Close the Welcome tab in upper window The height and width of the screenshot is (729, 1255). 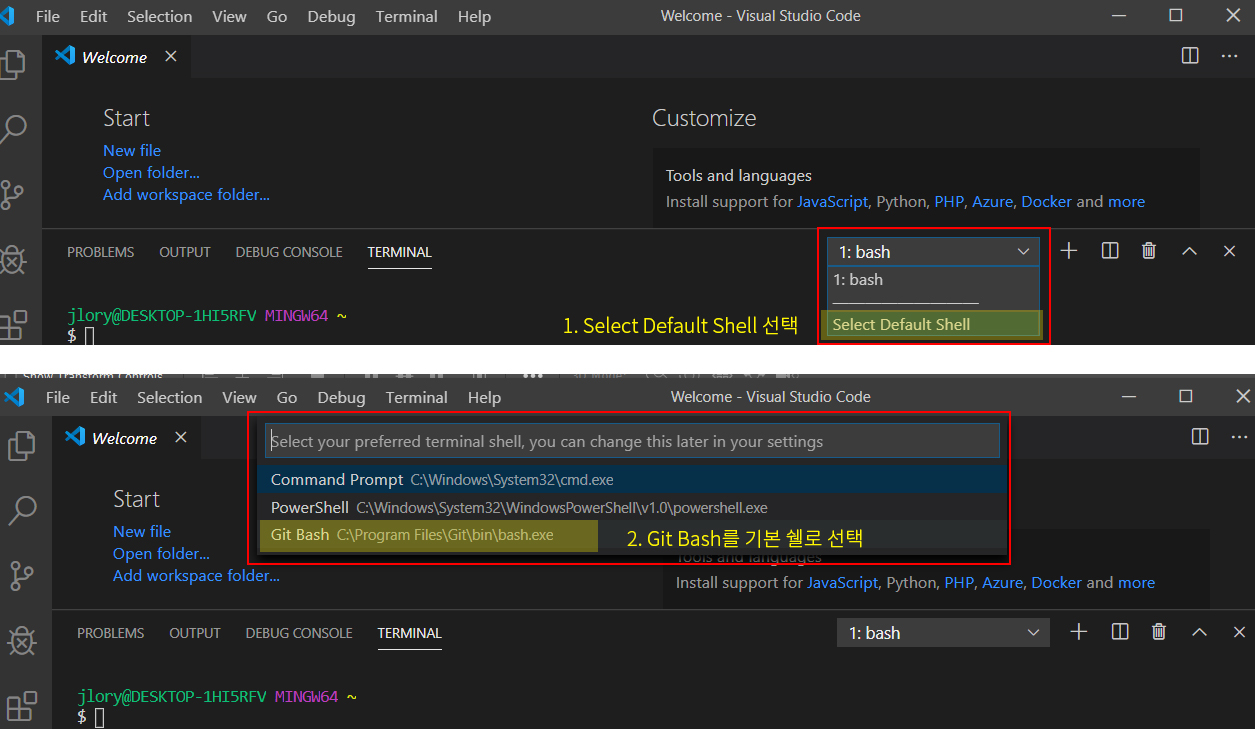tap(171, 56)
